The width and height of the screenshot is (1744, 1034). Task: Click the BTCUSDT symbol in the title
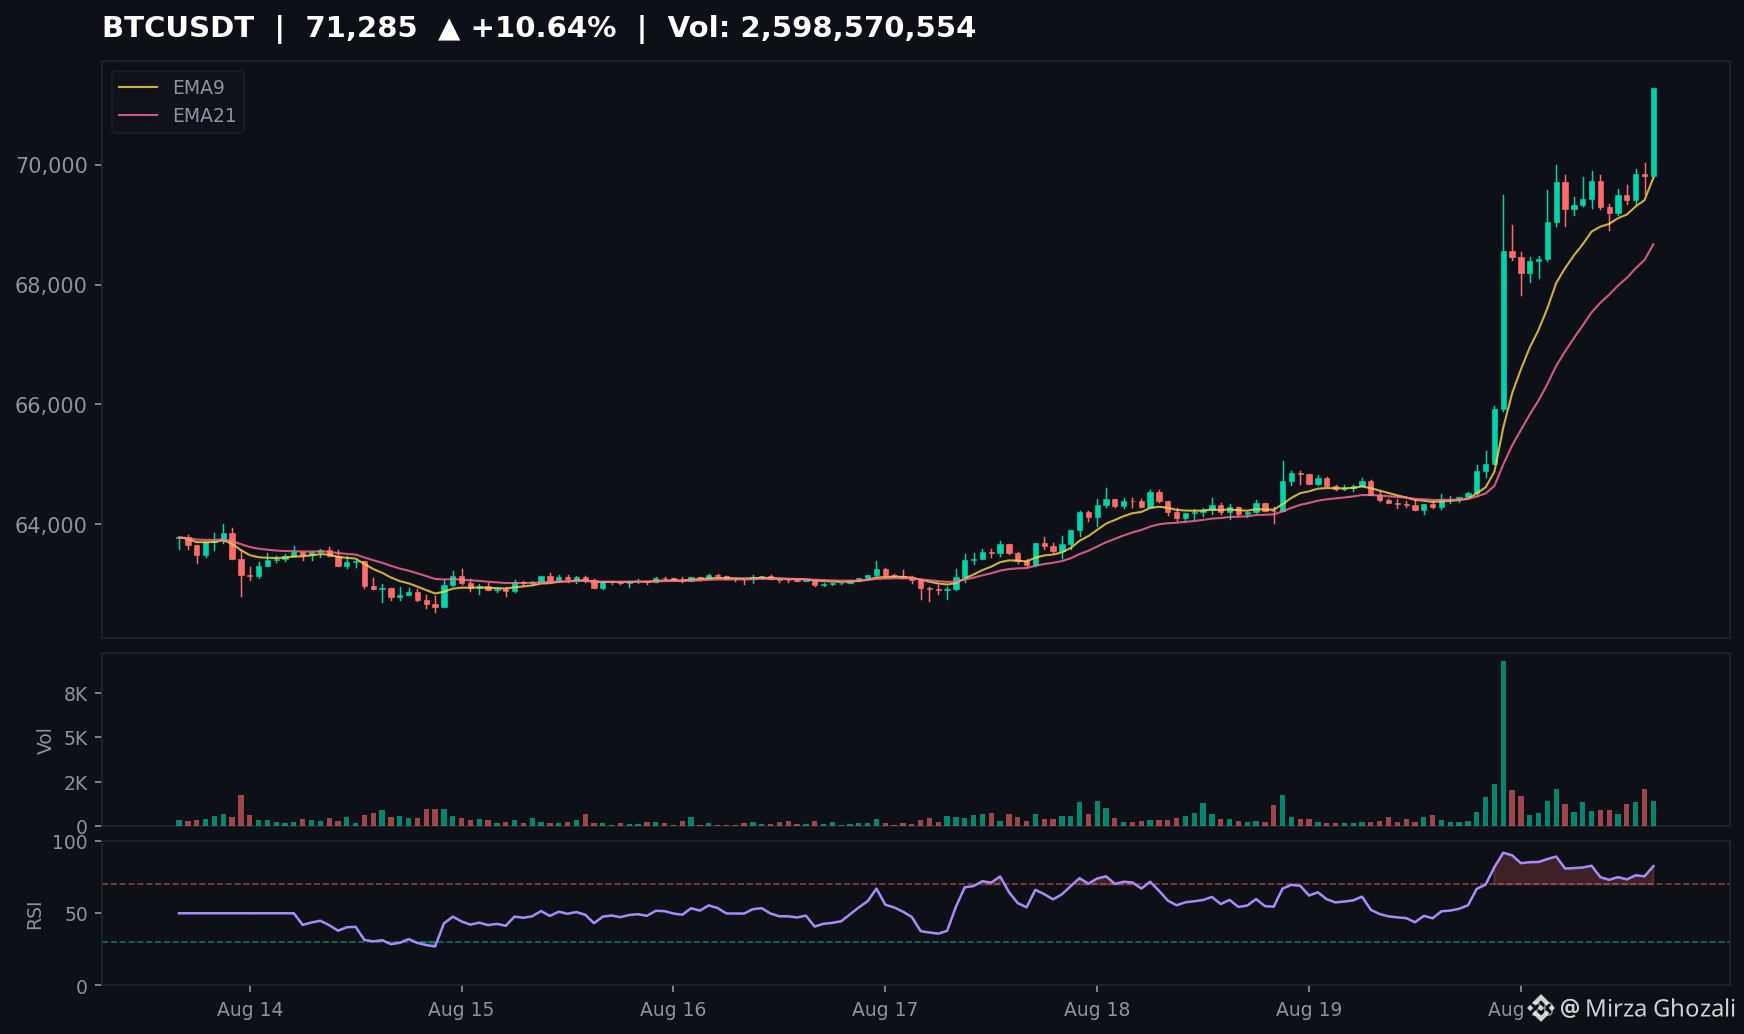point(178,28)
